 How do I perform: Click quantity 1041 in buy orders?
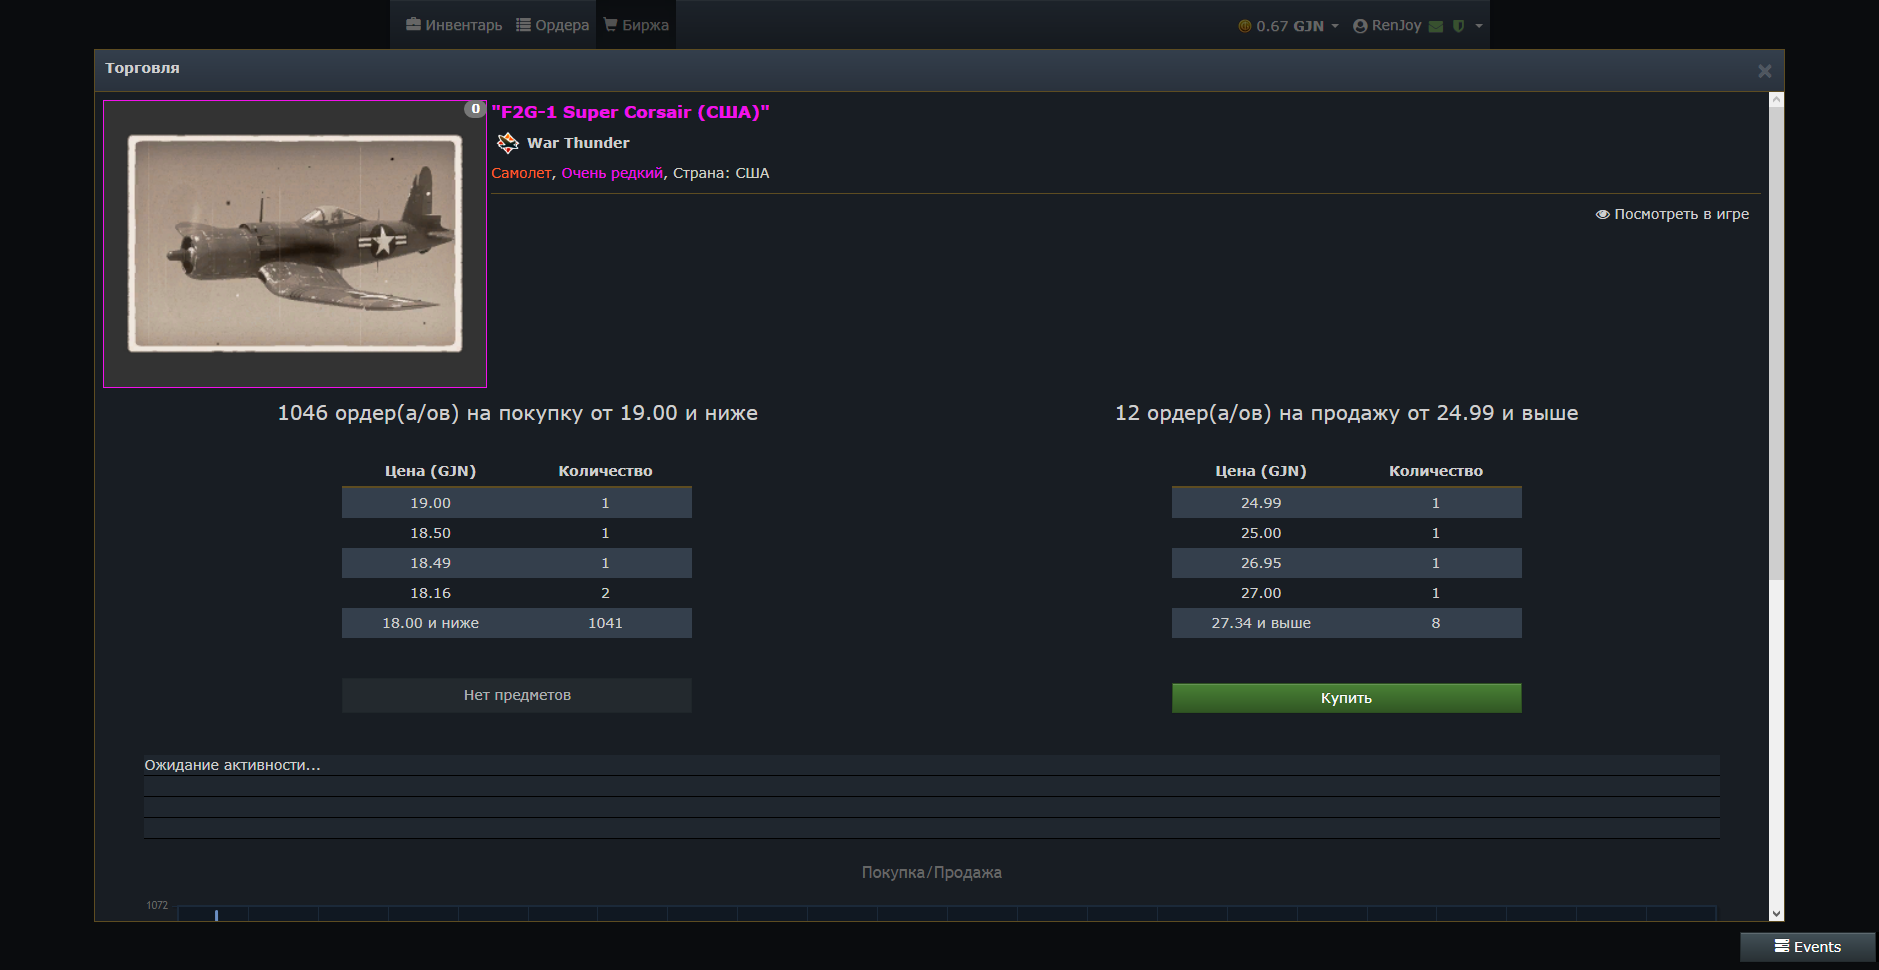click(x=605, y=623)
